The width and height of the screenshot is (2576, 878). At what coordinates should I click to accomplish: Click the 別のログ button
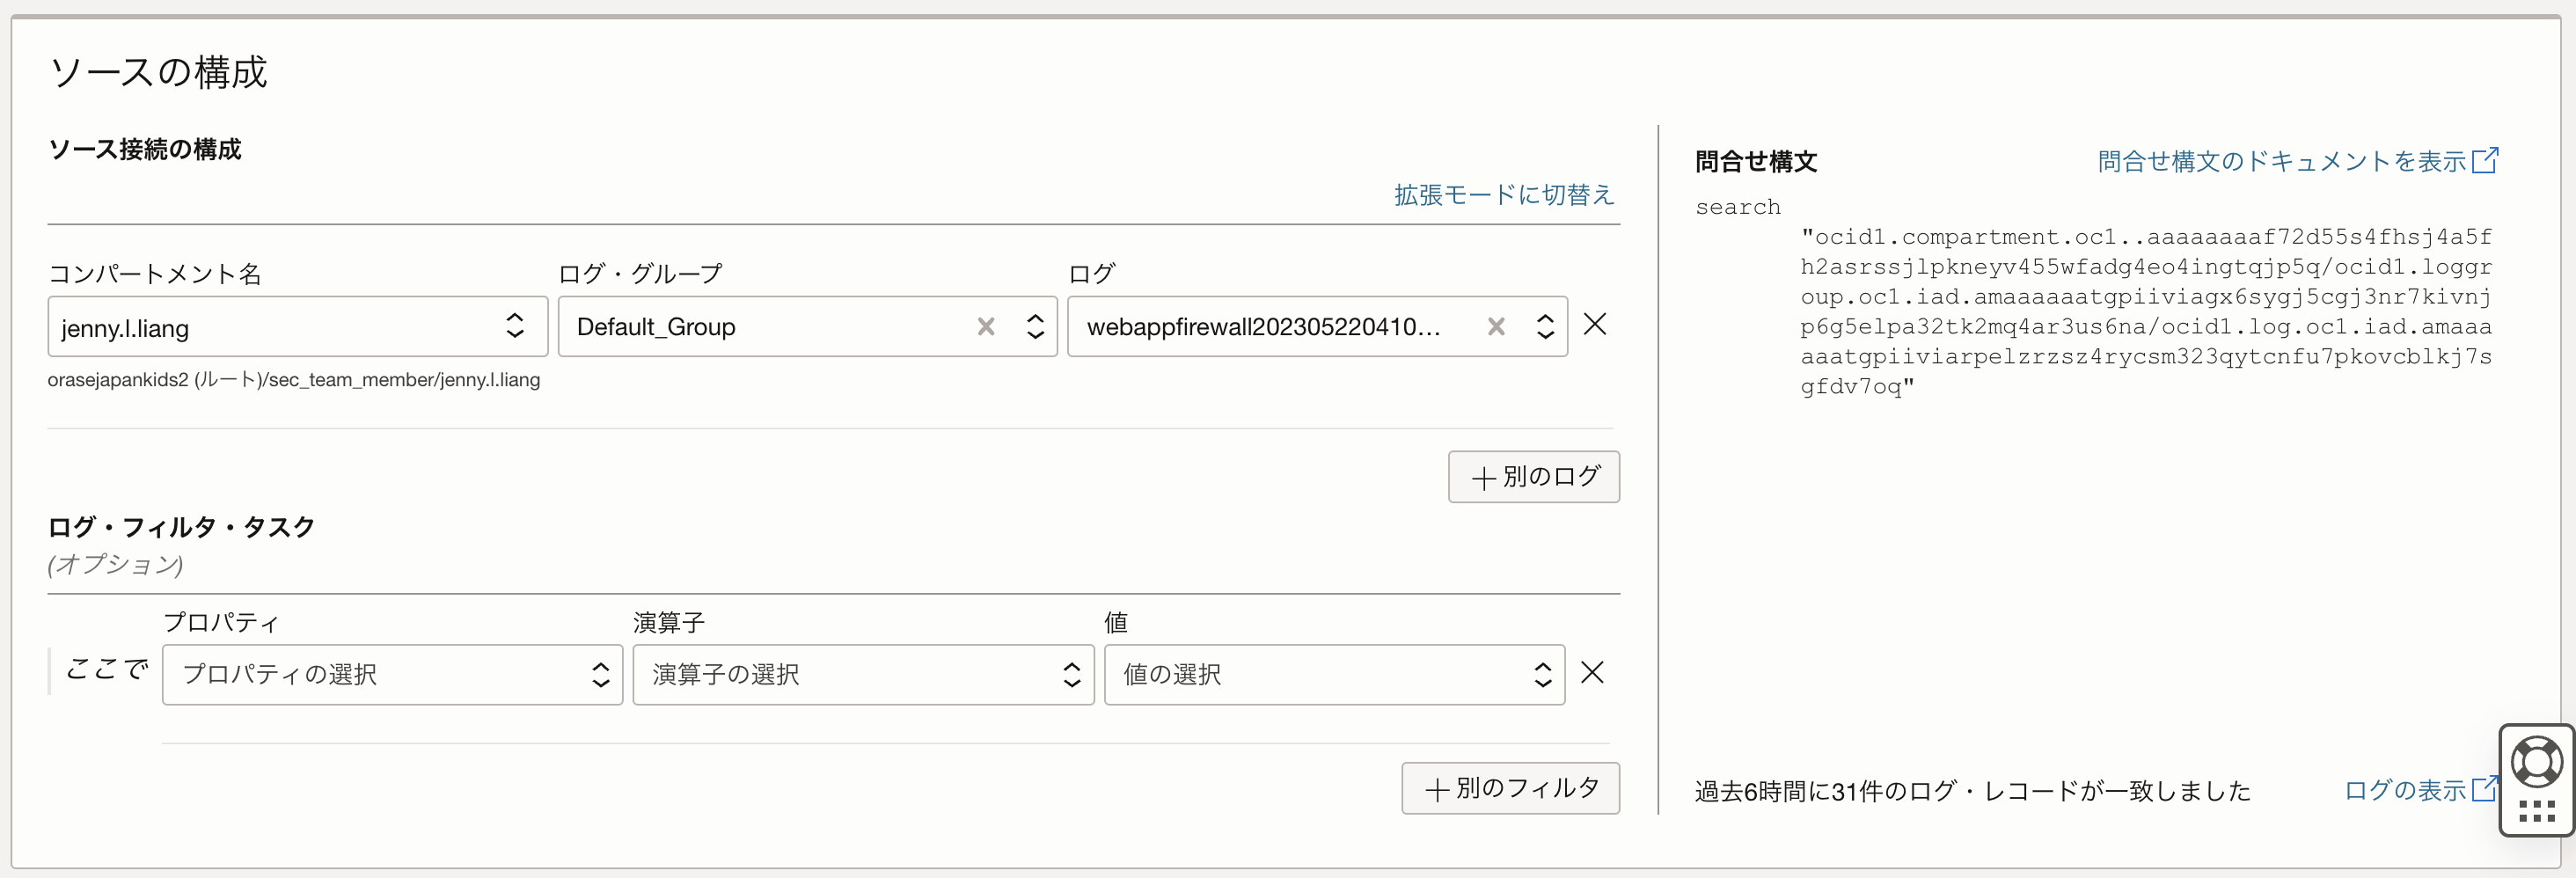coord(1533,477)
